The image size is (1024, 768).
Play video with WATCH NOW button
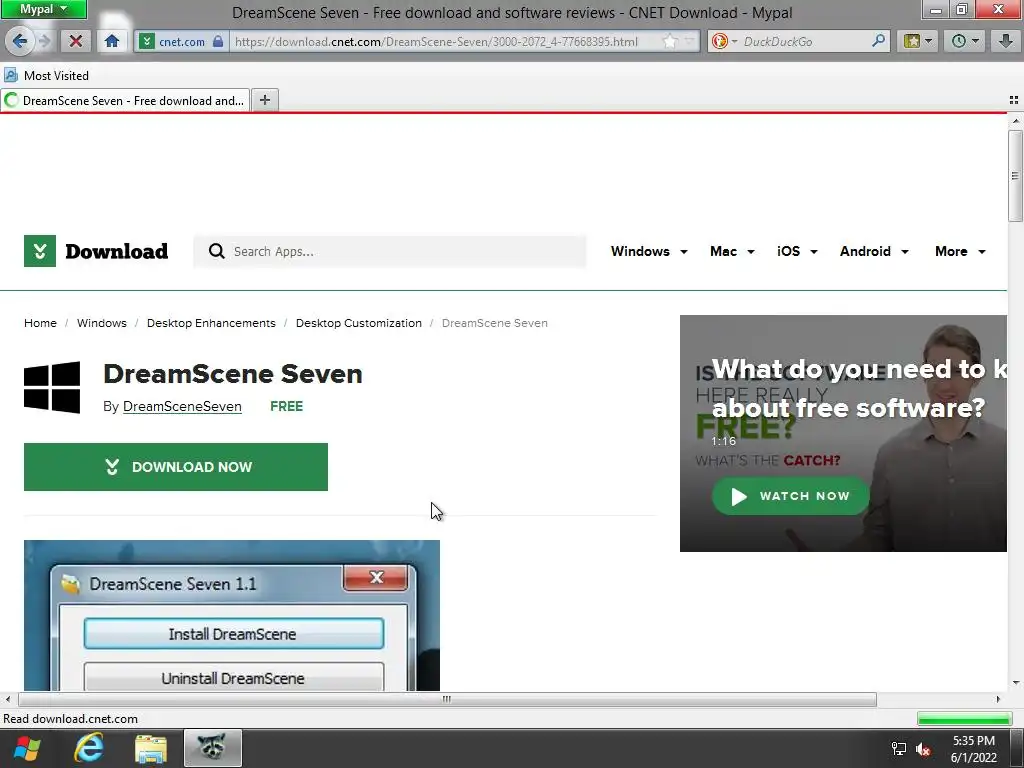[790, 496]
